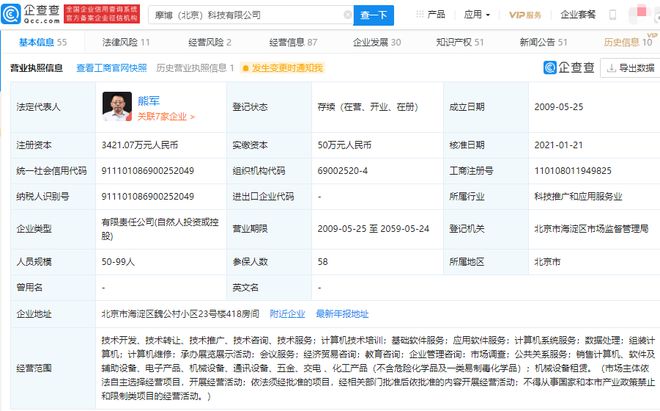
Task: Switch to 历史信息 10 tab
Action: point(628,42)
